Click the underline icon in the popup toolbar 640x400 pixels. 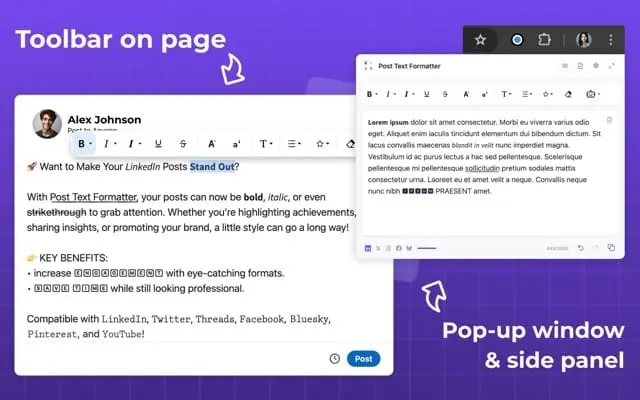(427, 94)
